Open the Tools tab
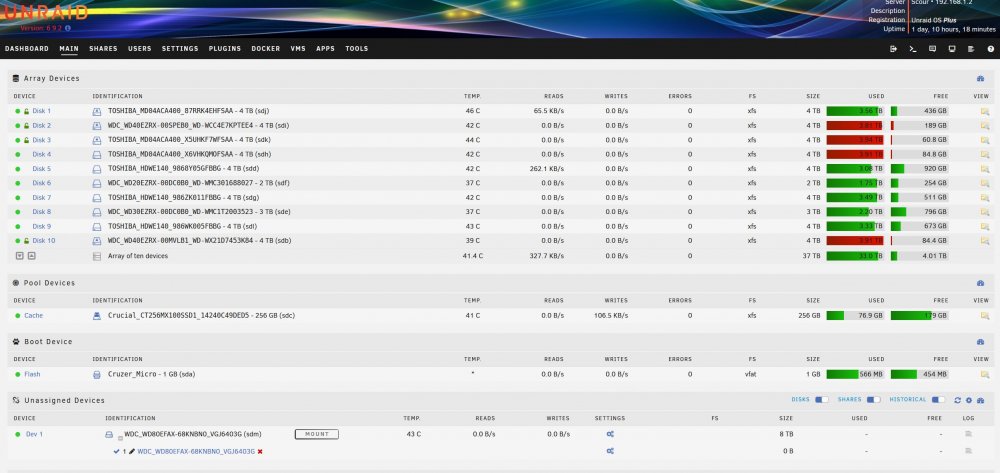The width and height of the screenshot is (1000, 473). click(x=357, y=48)
